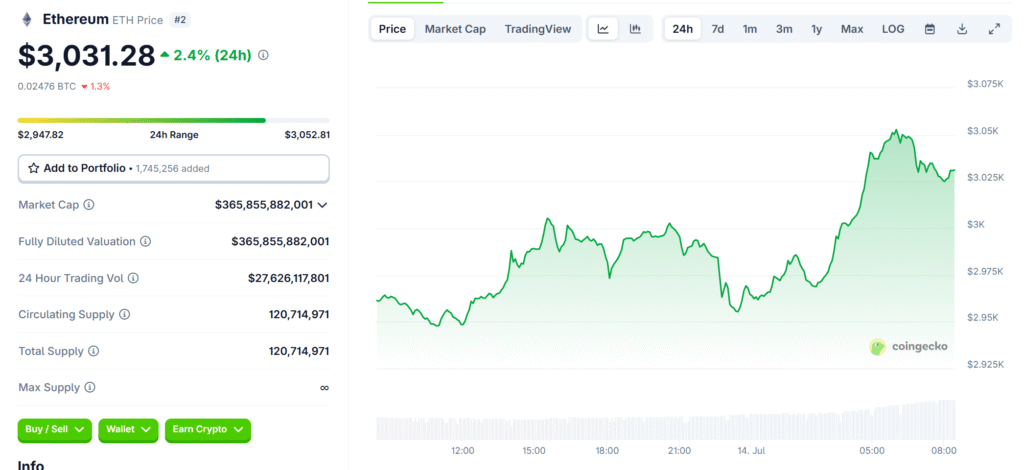Click the Ethereum diamond logo icon
Screen dimensions: 1024x470
pyautogui.click(x=27, y=20)
